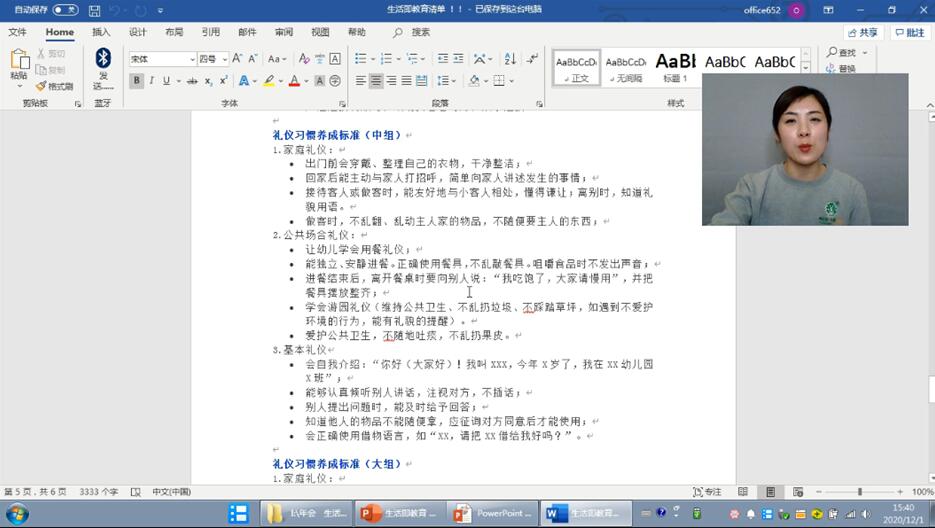The height and width of the screenshot is (528, 935).
Task: Click the 批注 comments button
Action: 909,33
